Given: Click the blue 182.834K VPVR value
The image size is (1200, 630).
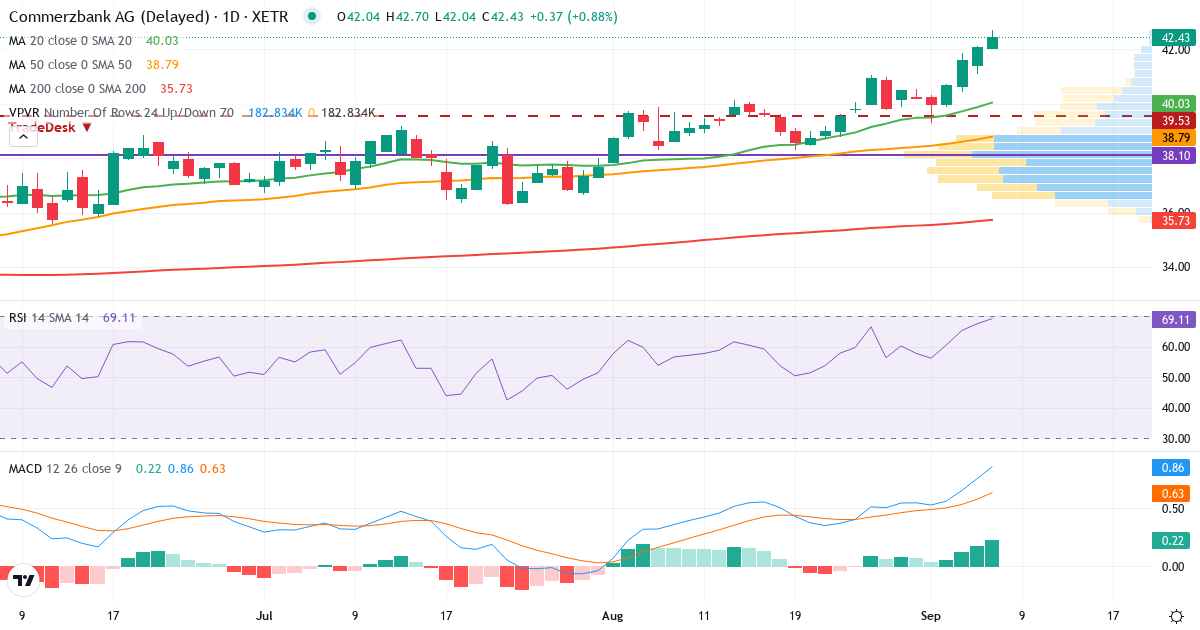Looking at the screenshot, I should pos(275,113).
